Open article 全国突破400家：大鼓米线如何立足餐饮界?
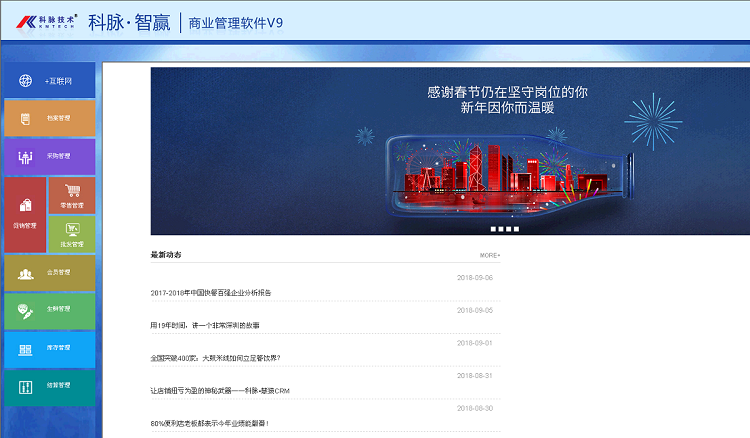 tap(215, 358)
